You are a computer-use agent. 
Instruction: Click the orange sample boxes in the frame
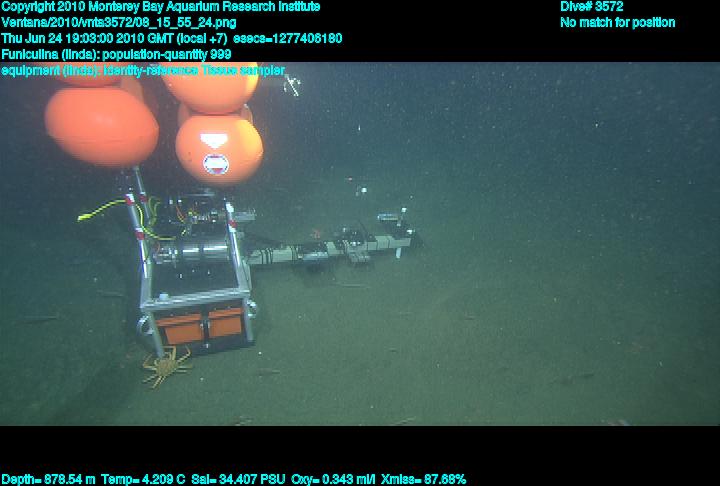coord(200,326)
